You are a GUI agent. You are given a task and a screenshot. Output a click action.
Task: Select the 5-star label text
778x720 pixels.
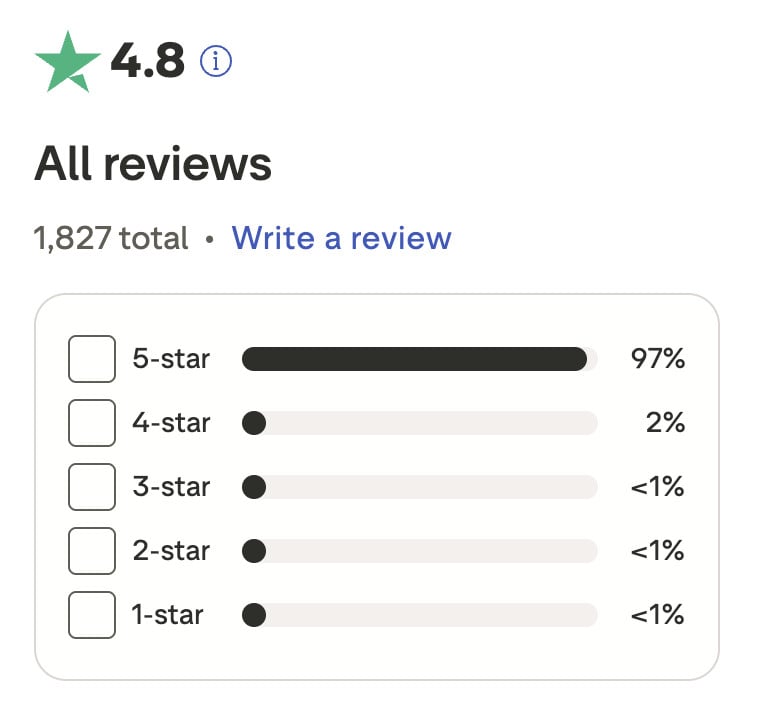click(171, 359)
